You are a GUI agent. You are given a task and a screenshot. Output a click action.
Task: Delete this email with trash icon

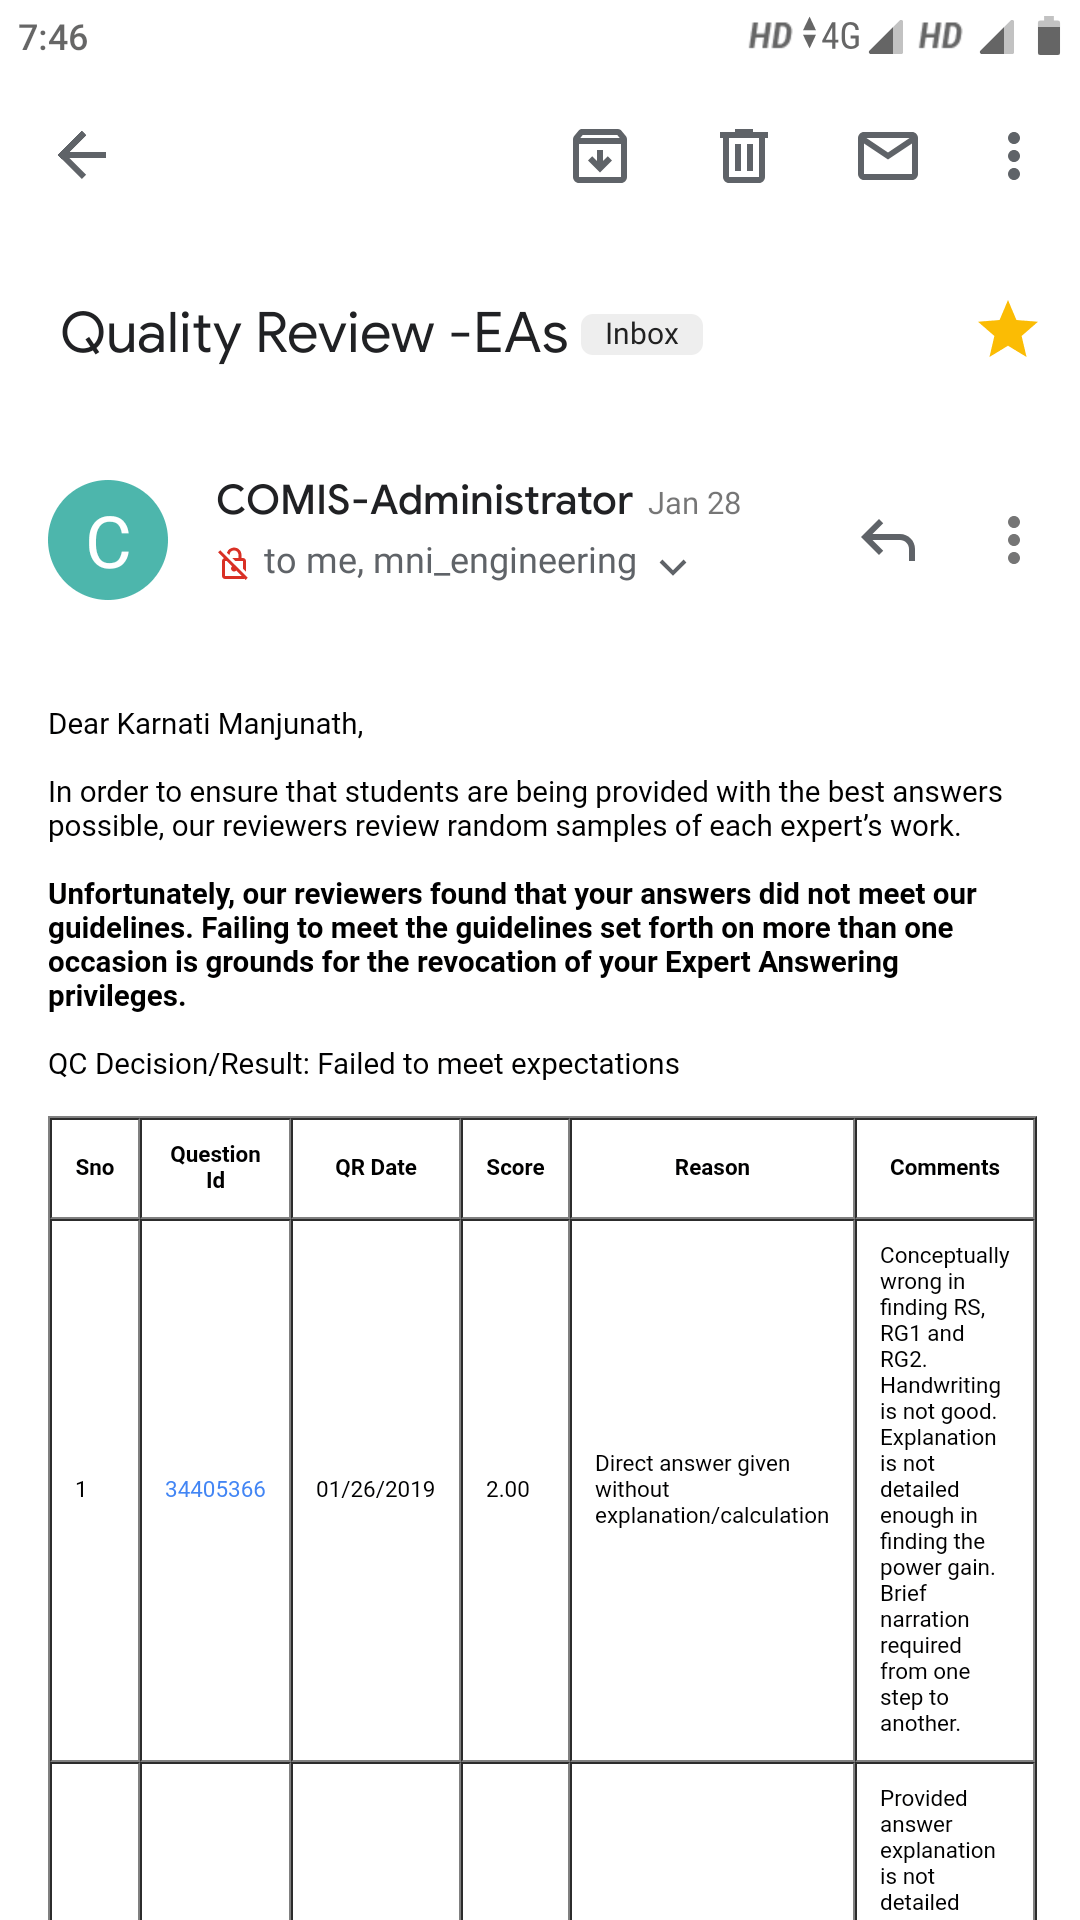pos(744,156)
